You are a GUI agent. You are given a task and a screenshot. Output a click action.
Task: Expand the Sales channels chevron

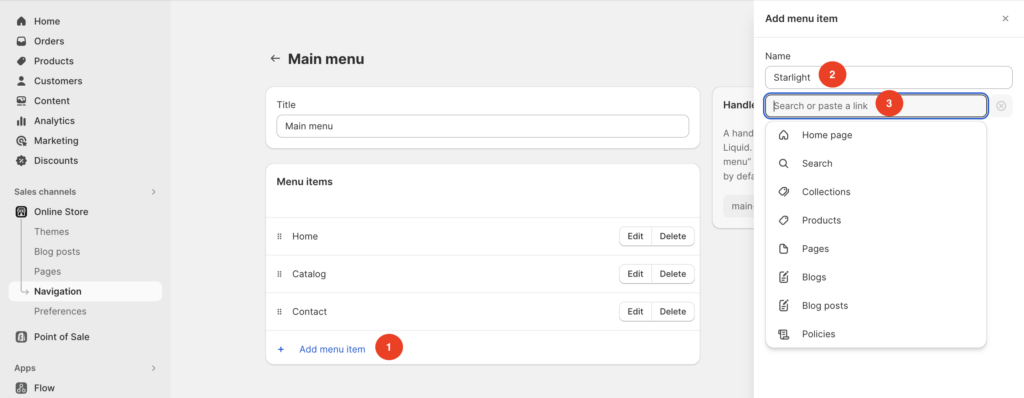click(153, 191)
